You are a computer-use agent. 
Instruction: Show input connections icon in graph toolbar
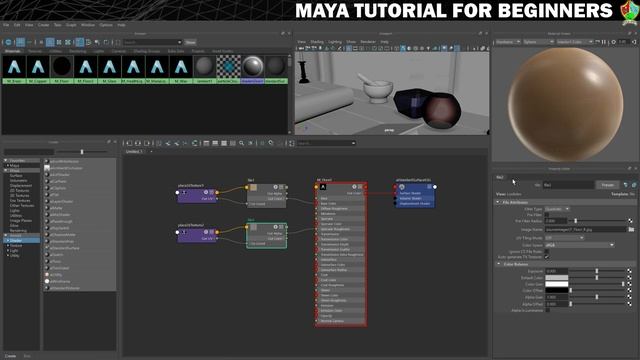(x=129, y=143)
